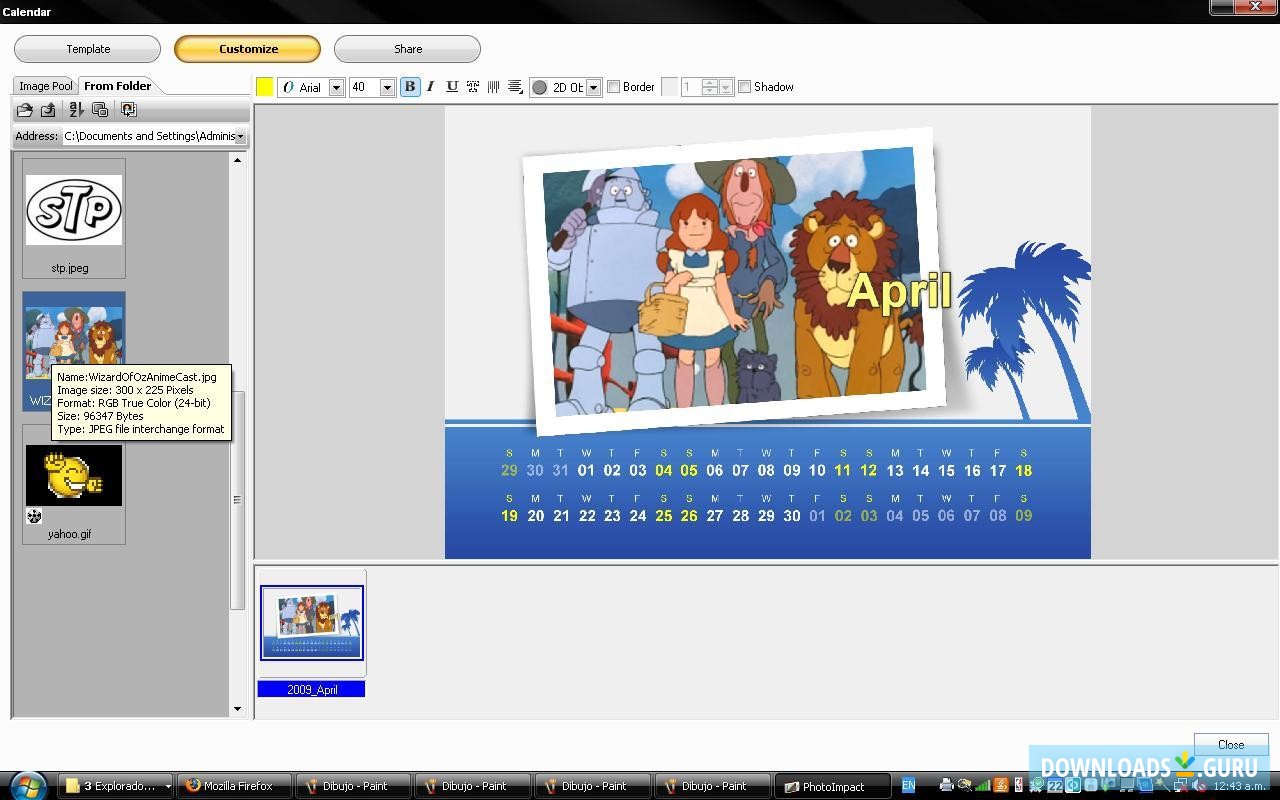Toggle off bold formatting
The height and width of the screenshot is (800, 1280).
[x=410, y=87]
